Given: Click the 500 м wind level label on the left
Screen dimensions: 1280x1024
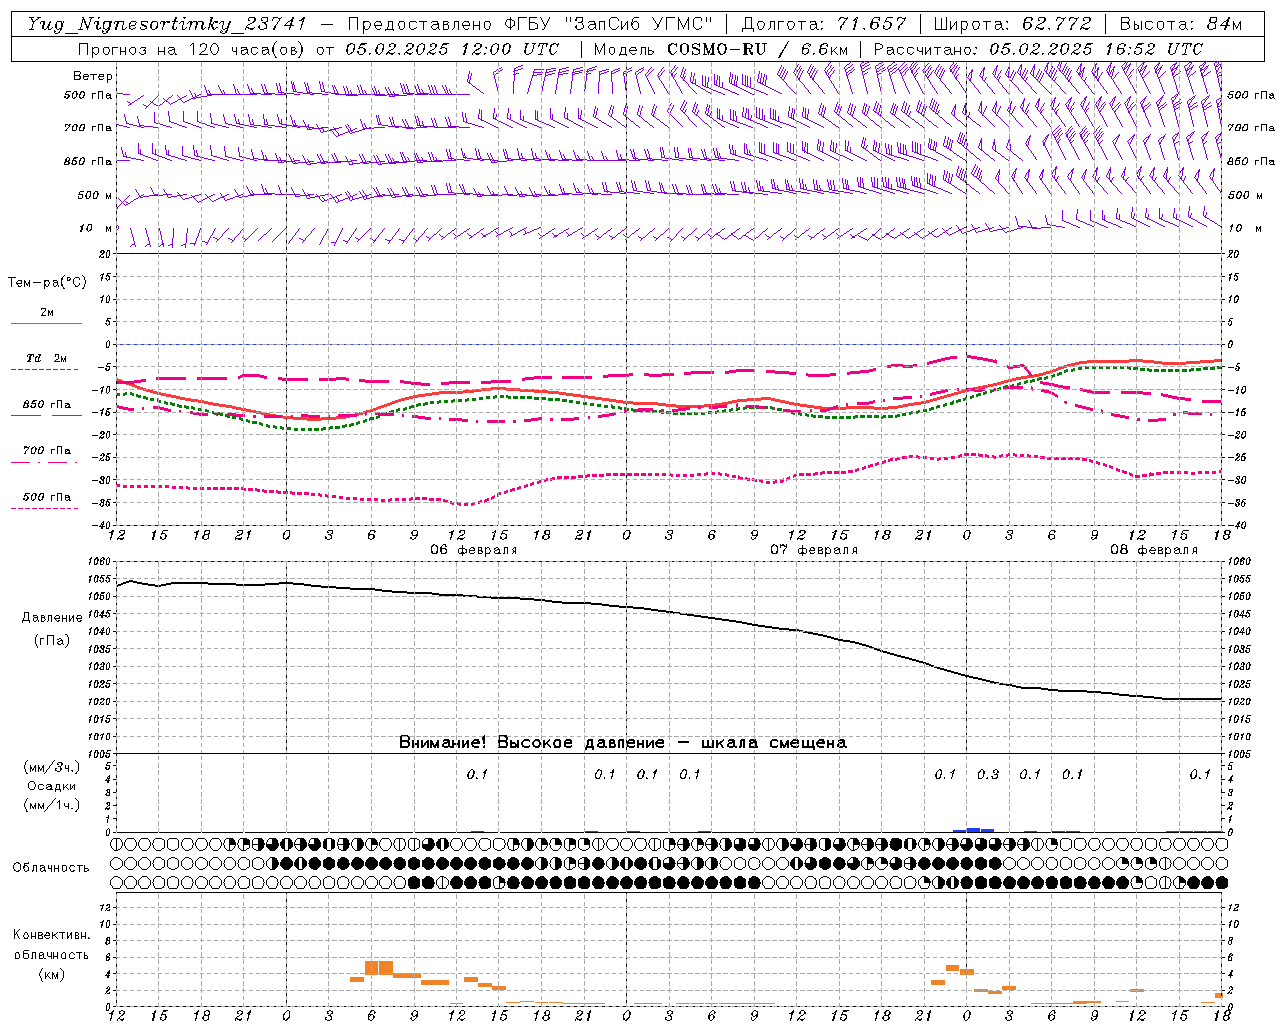Looking at the screenshot, I should point(96,195).
